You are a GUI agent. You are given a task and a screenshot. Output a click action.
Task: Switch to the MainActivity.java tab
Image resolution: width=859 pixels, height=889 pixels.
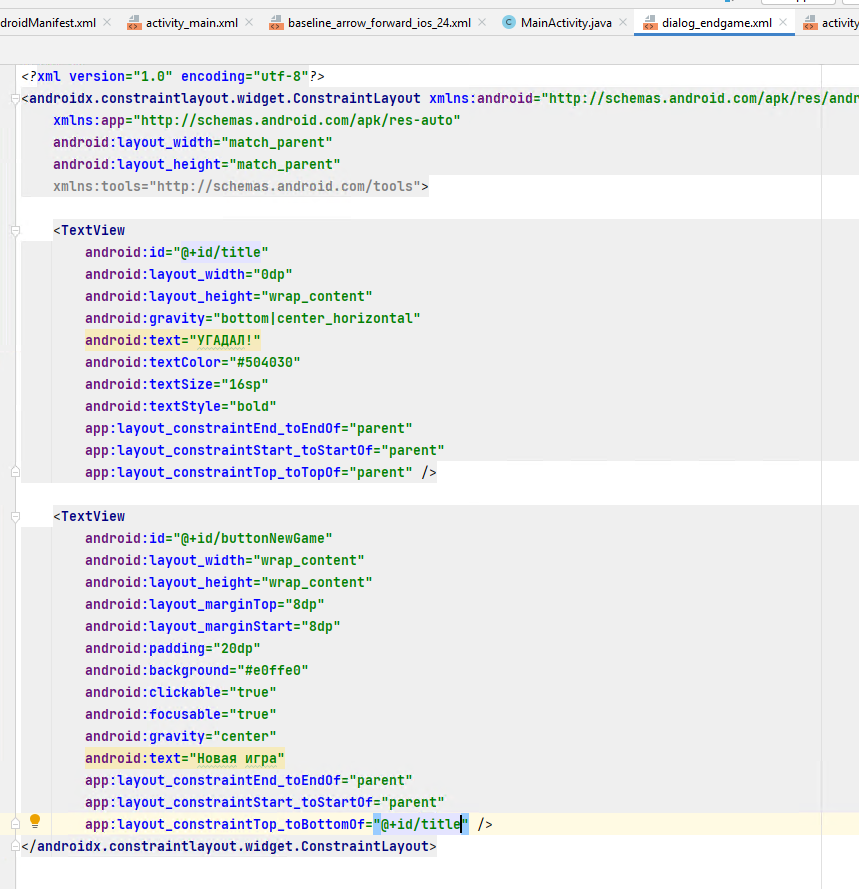pos(566,23)
